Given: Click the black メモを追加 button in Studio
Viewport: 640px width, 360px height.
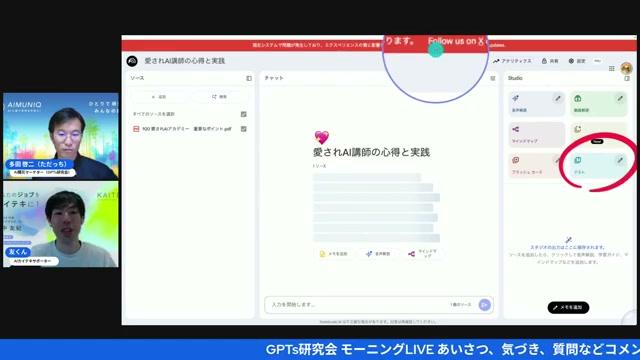Looking at the screenshot, I should pyautogui.click(x=568, y=307).
